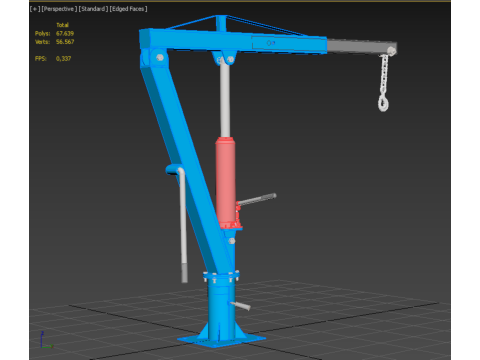Screen dimensions: 480x360
Task: Click the FPS value 0,337
Action: point(63,59)
